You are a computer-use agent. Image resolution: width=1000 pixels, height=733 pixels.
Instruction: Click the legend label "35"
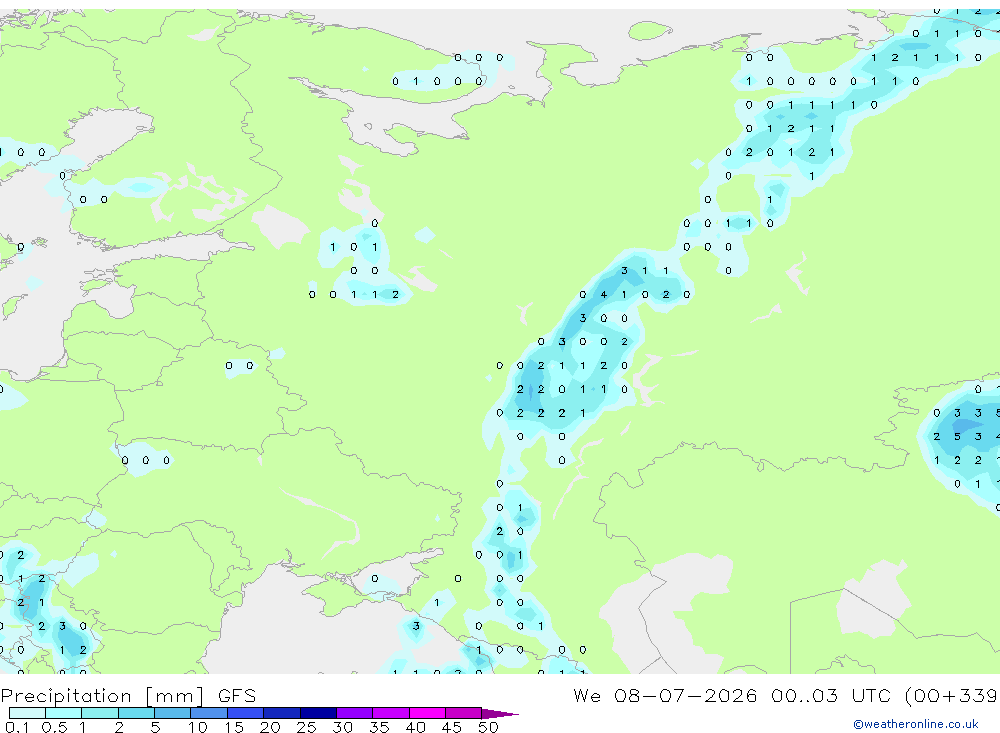(379, 727)
